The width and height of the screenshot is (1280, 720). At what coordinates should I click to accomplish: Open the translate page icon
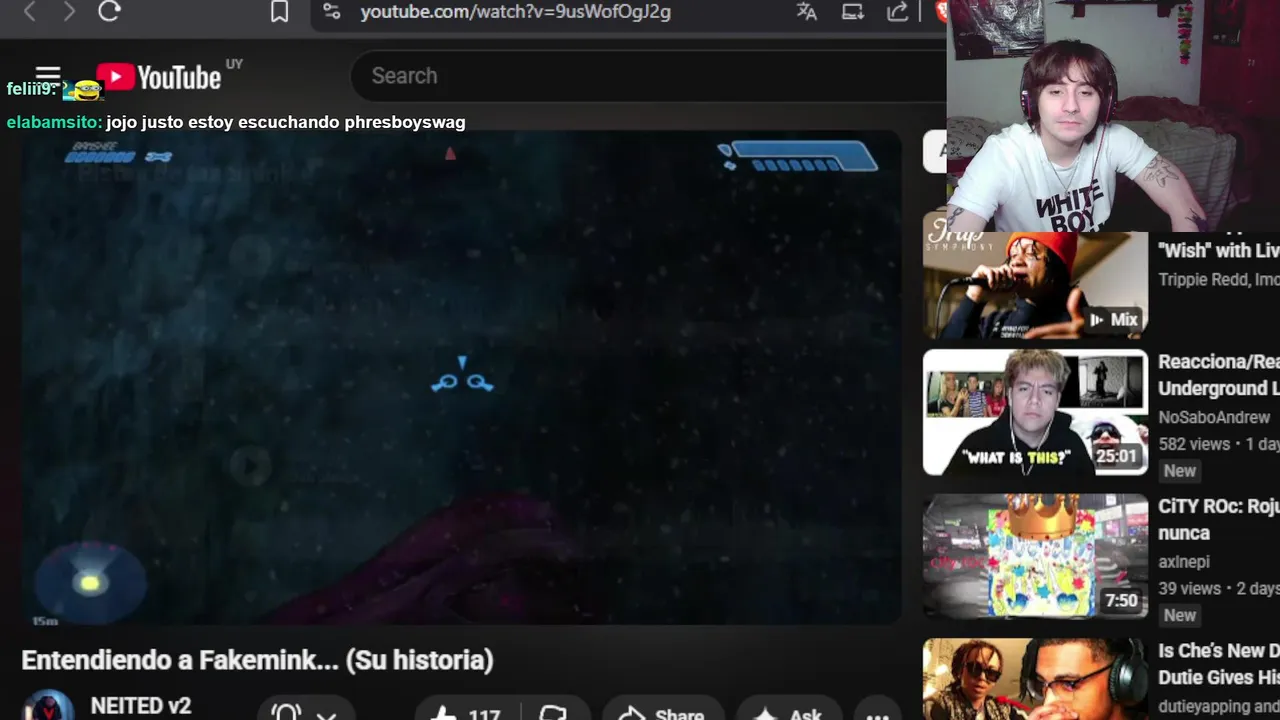click(806, 12)
